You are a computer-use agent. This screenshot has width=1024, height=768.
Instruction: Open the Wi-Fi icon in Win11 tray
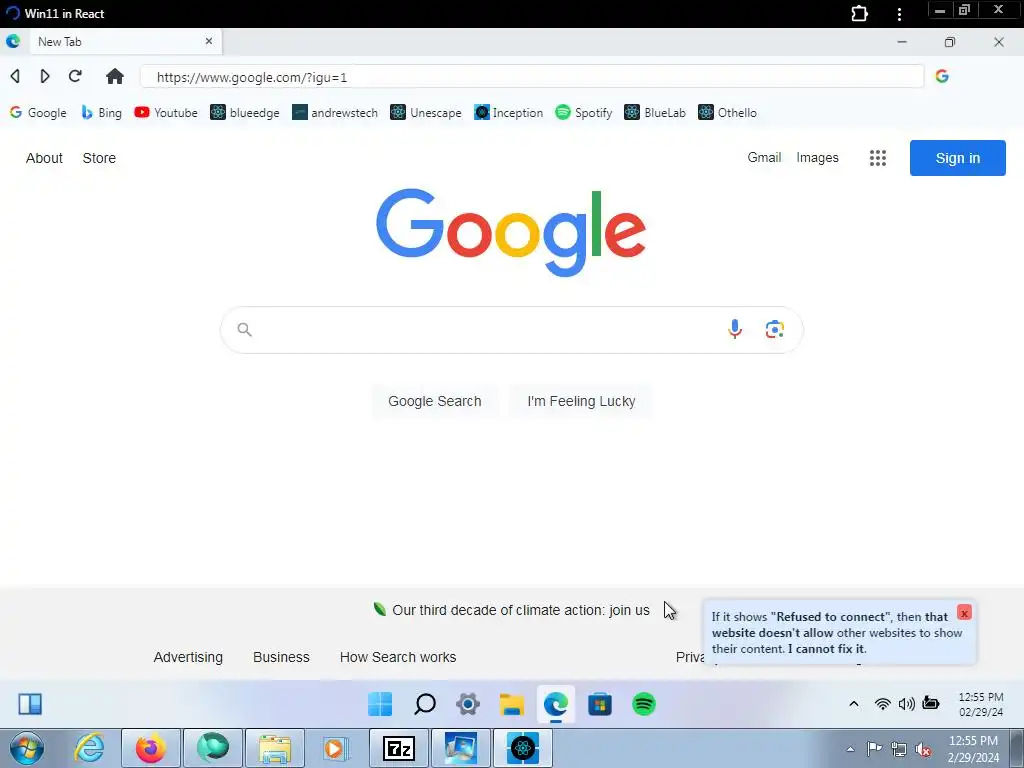point(882,703)
